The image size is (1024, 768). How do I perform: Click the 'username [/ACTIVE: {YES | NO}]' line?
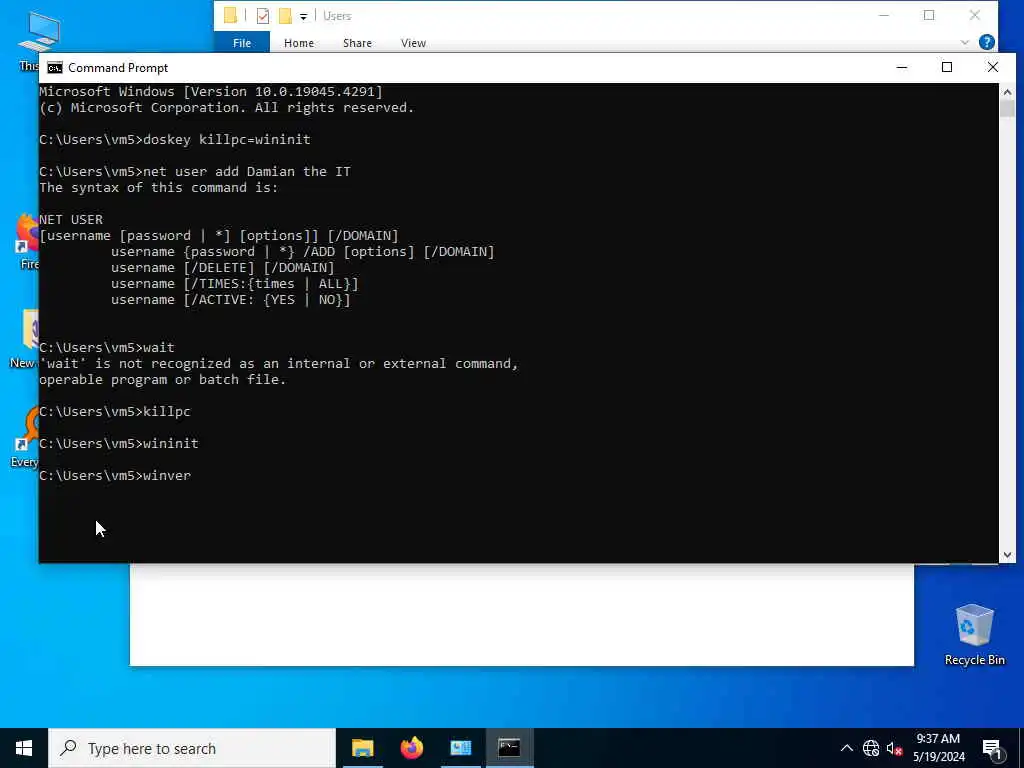[x=231, y=300]
